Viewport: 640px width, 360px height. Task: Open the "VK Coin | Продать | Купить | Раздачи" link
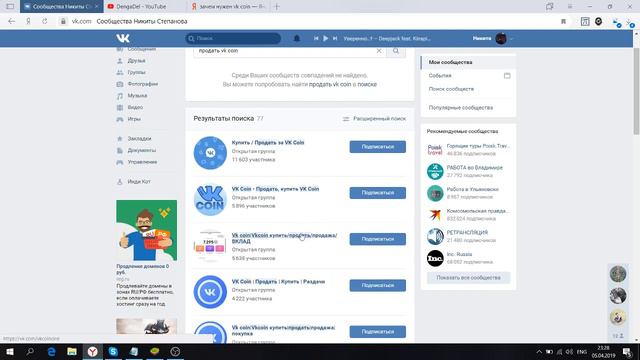click(278, 282)
